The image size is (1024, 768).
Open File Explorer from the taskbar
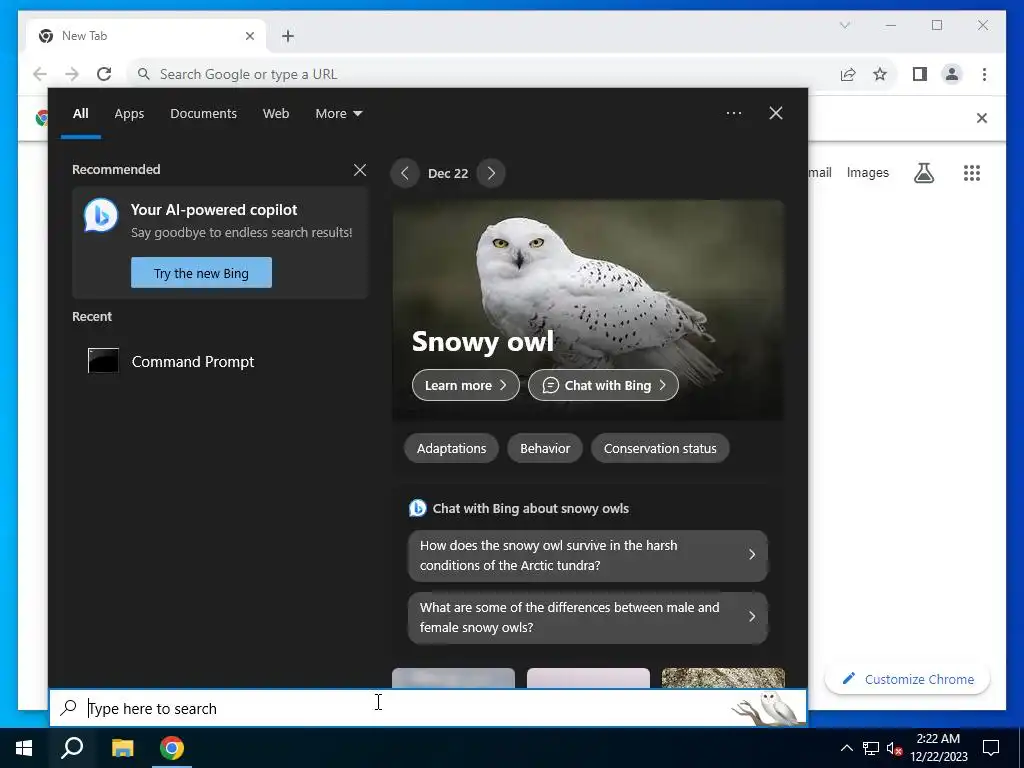122,748
